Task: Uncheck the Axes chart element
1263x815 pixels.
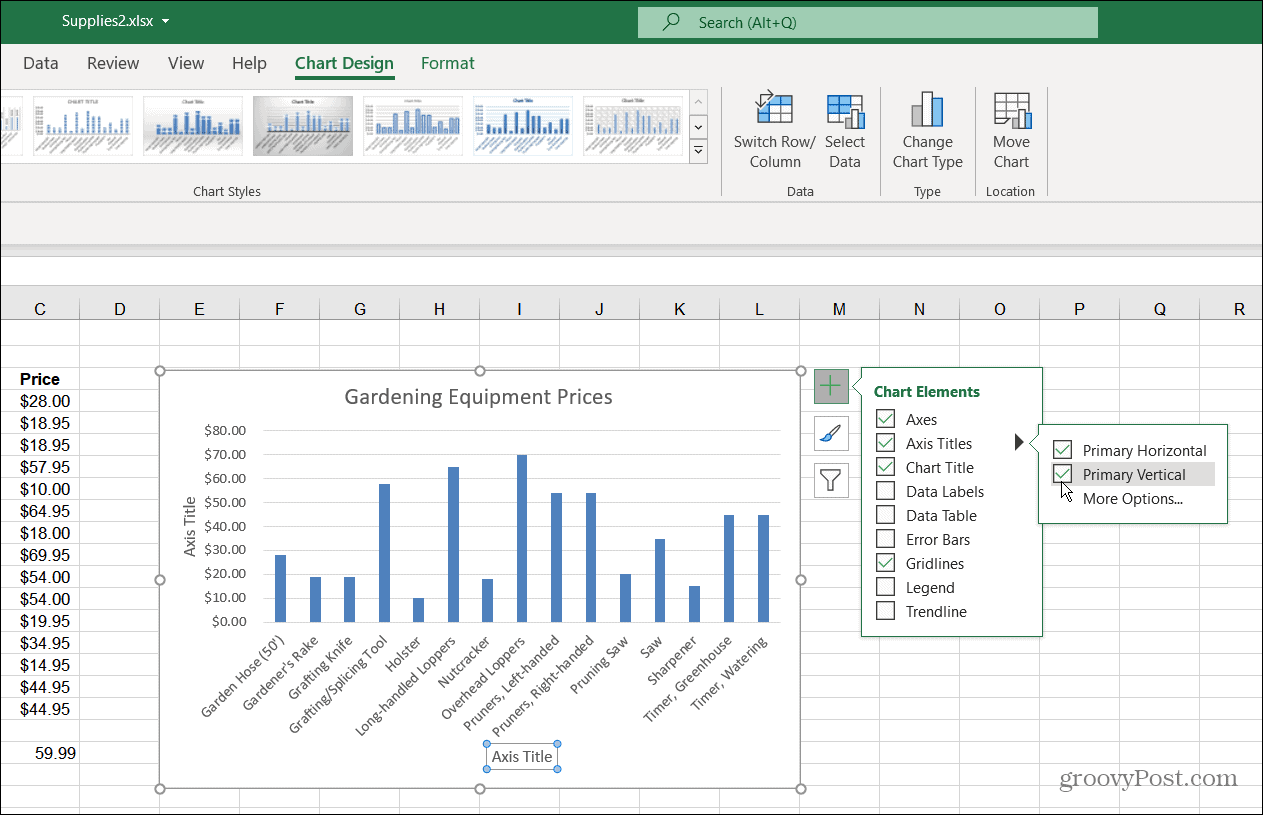Action: (x=885, y=419)
